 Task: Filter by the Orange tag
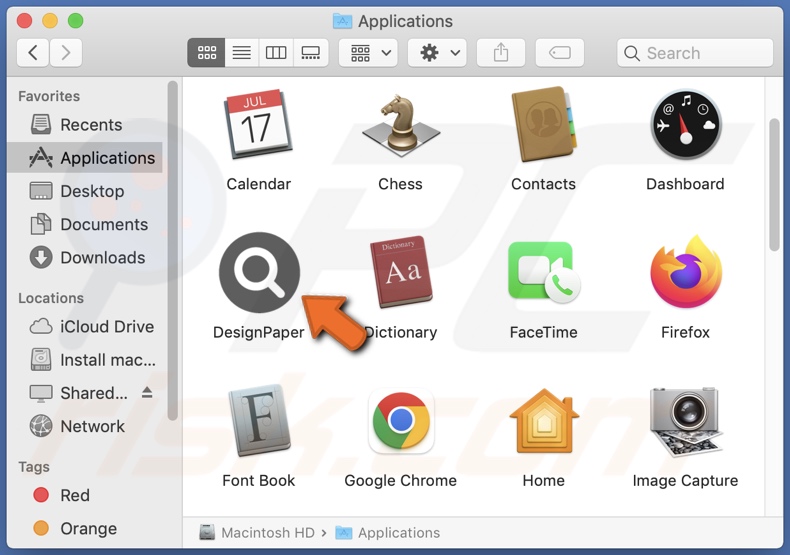point(85,528)
